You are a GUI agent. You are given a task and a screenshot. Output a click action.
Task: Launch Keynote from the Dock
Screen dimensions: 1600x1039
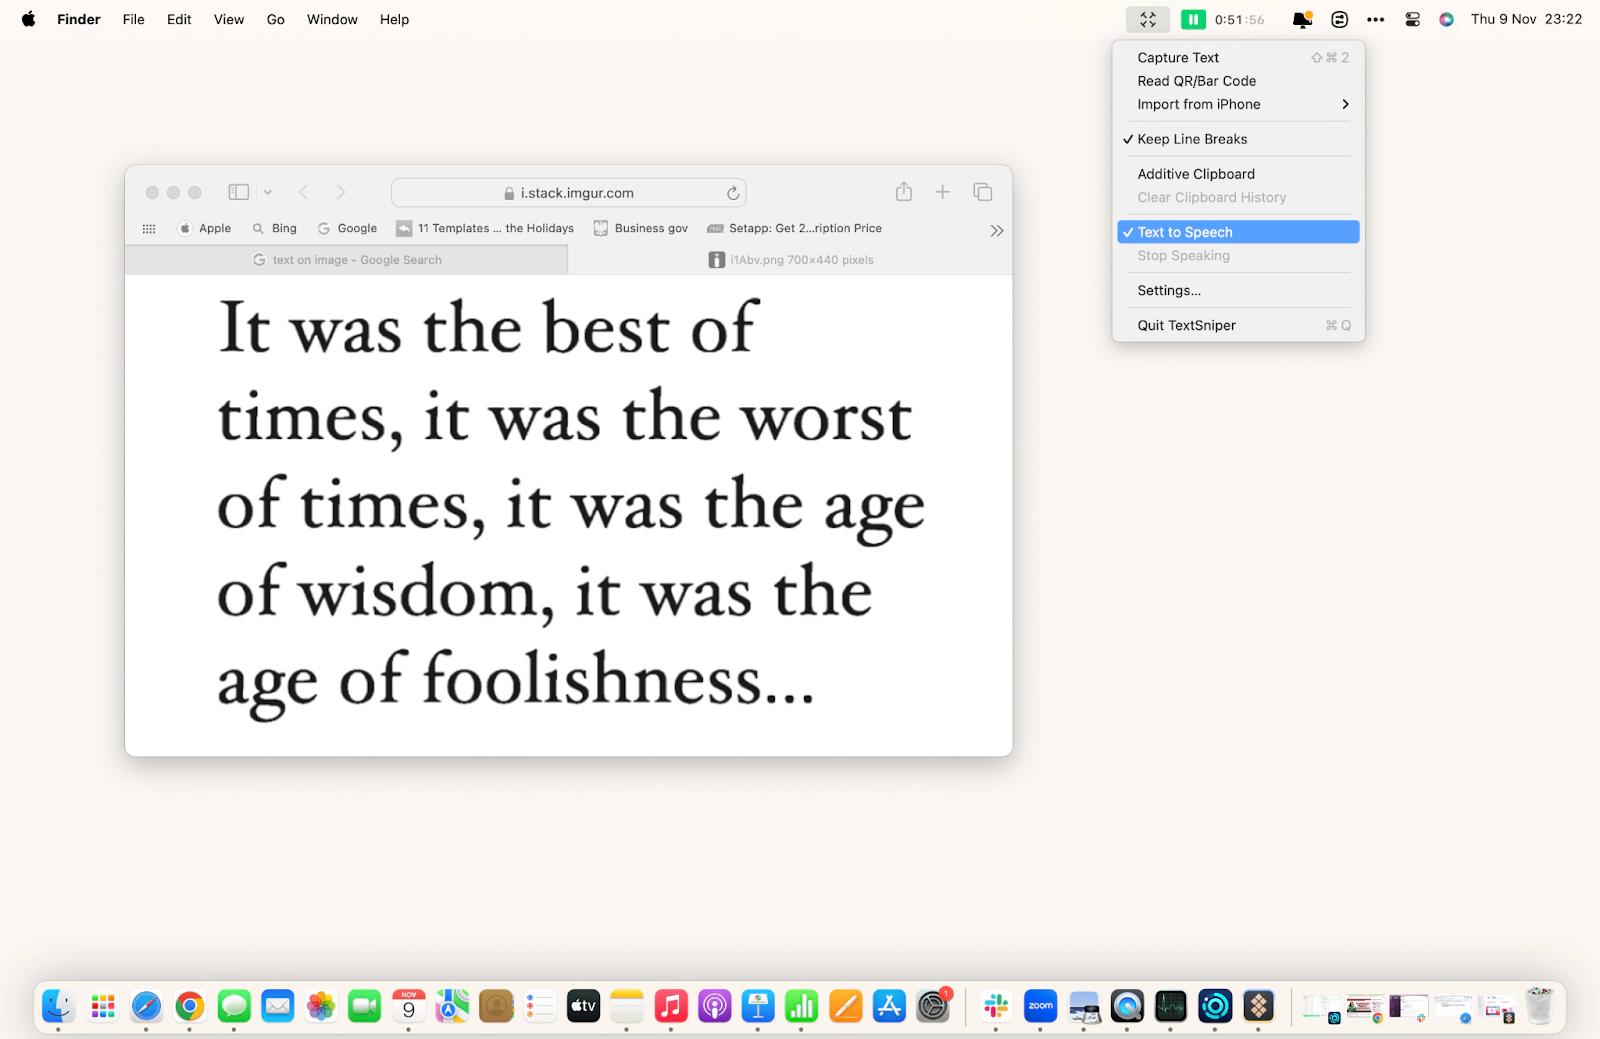coord(758,1006)
